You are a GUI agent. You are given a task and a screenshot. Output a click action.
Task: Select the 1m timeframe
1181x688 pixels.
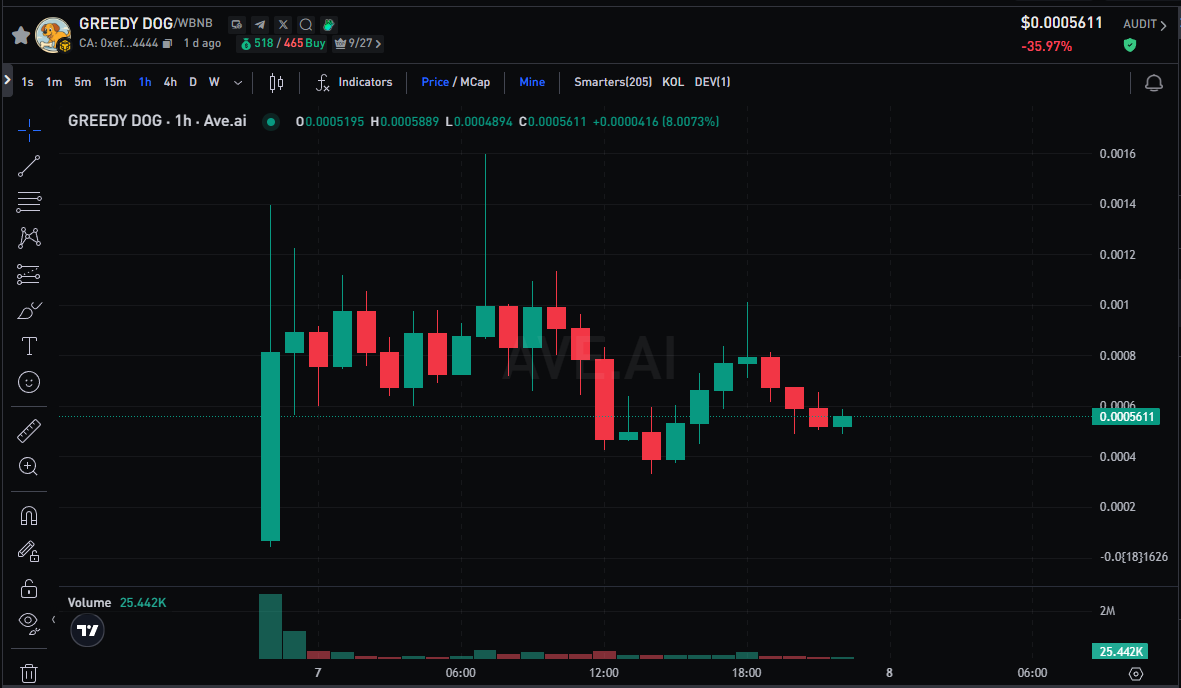[53, 82]
